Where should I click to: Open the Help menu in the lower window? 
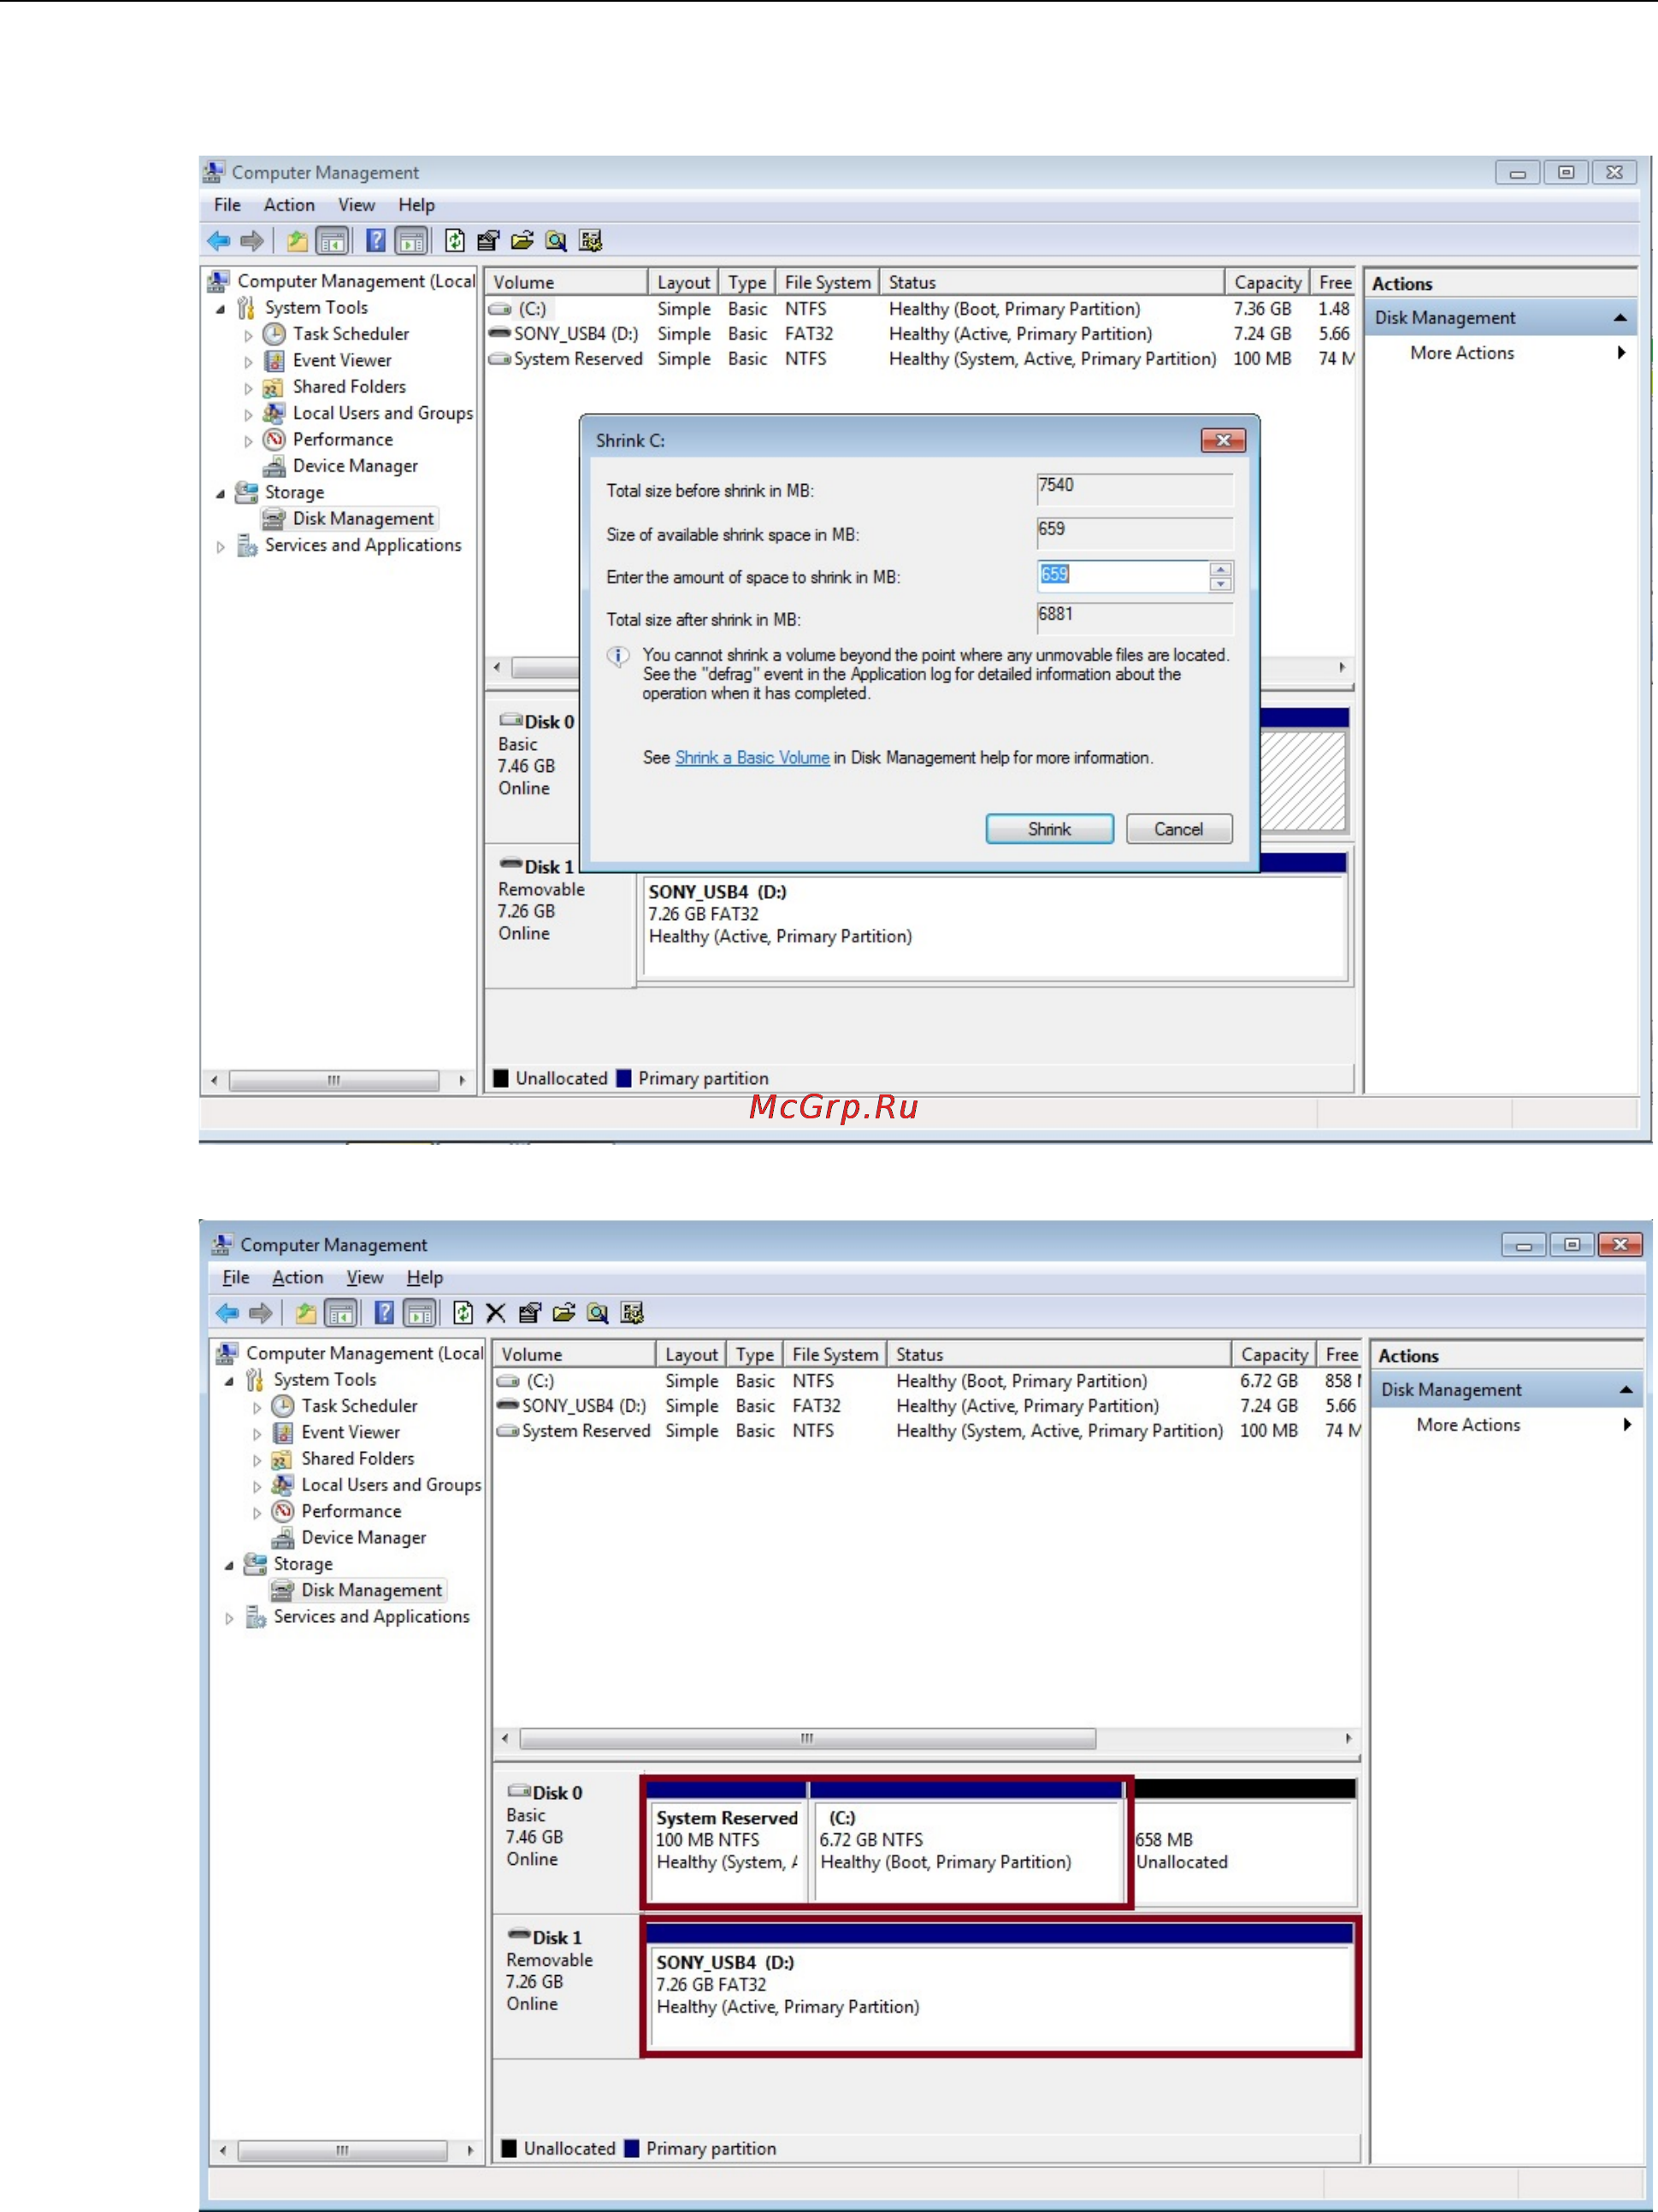click(424, 1278)
